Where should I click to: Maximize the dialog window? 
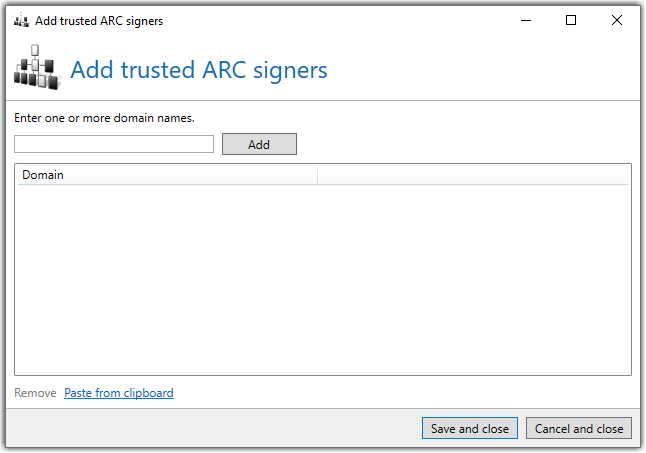pos(571,20)
